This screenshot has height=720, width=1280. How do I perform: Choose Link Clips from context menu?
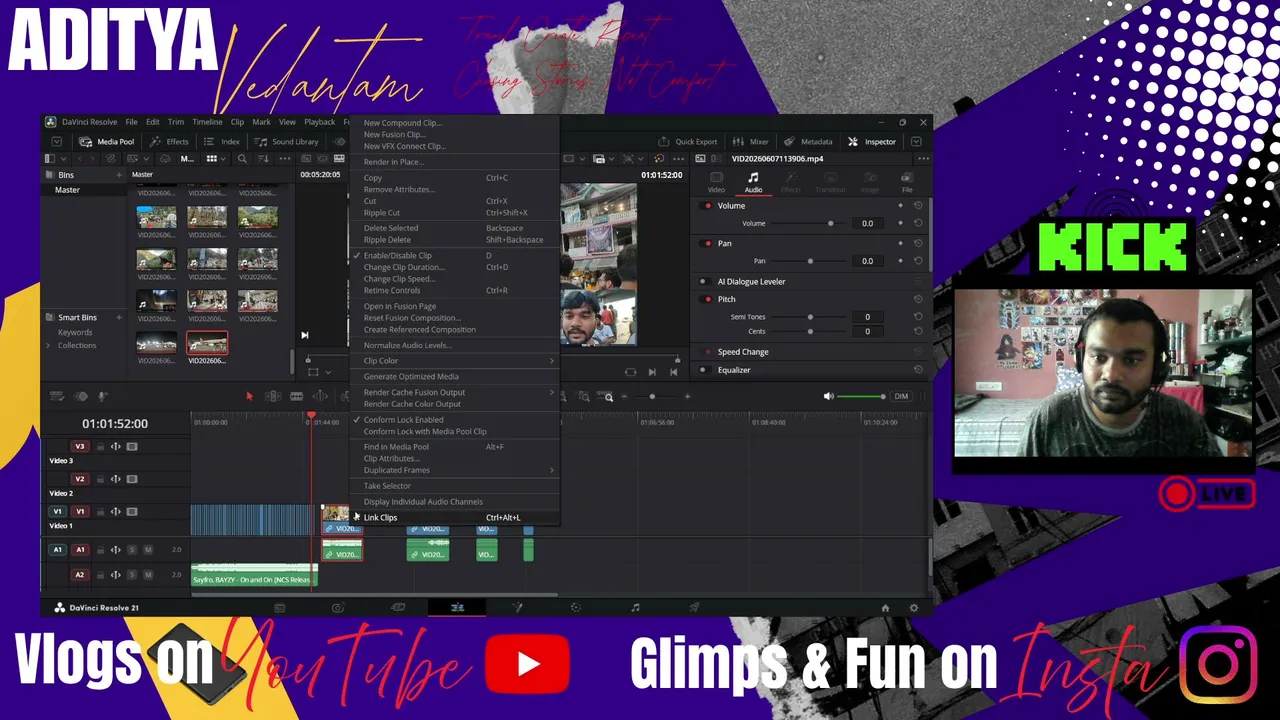tap(453, 518)
